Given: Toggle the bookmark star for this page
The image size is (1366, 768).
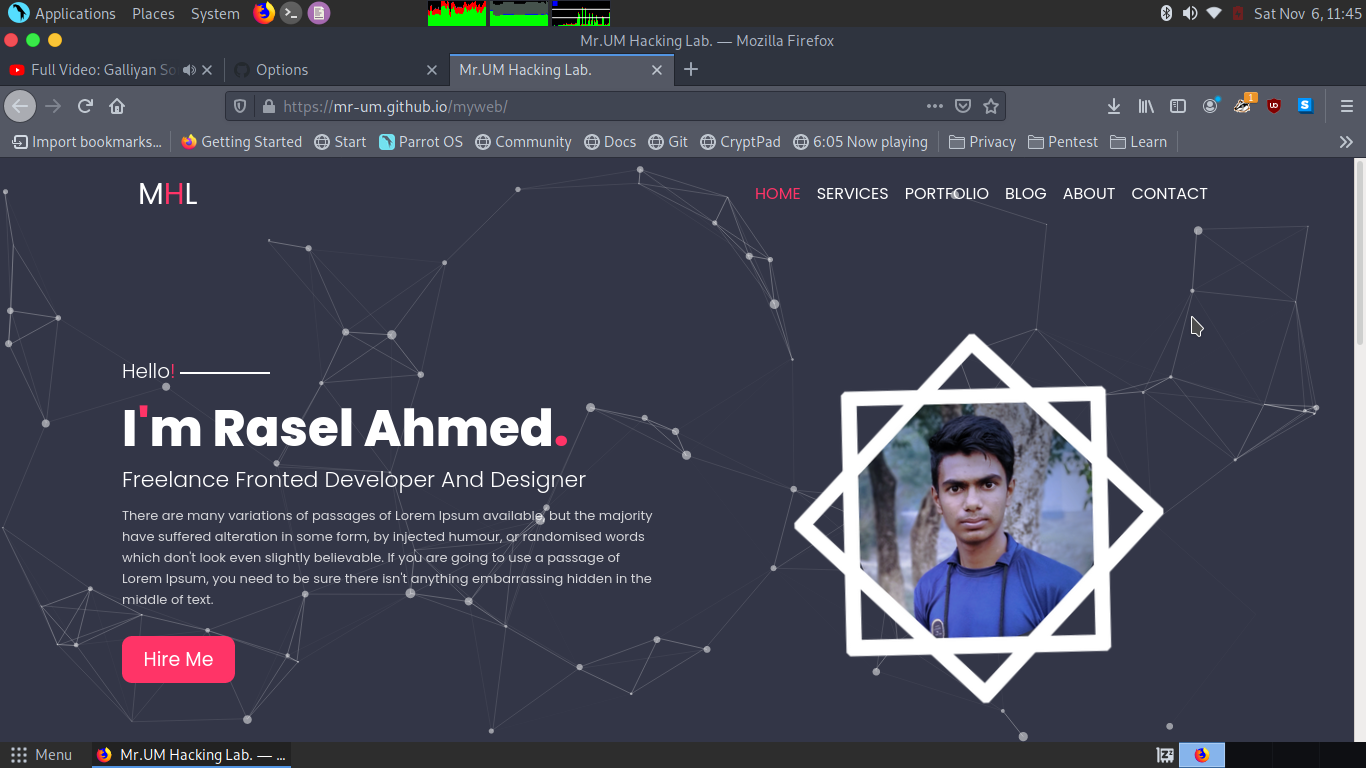Looking at the screenshot, I should 991,106.
